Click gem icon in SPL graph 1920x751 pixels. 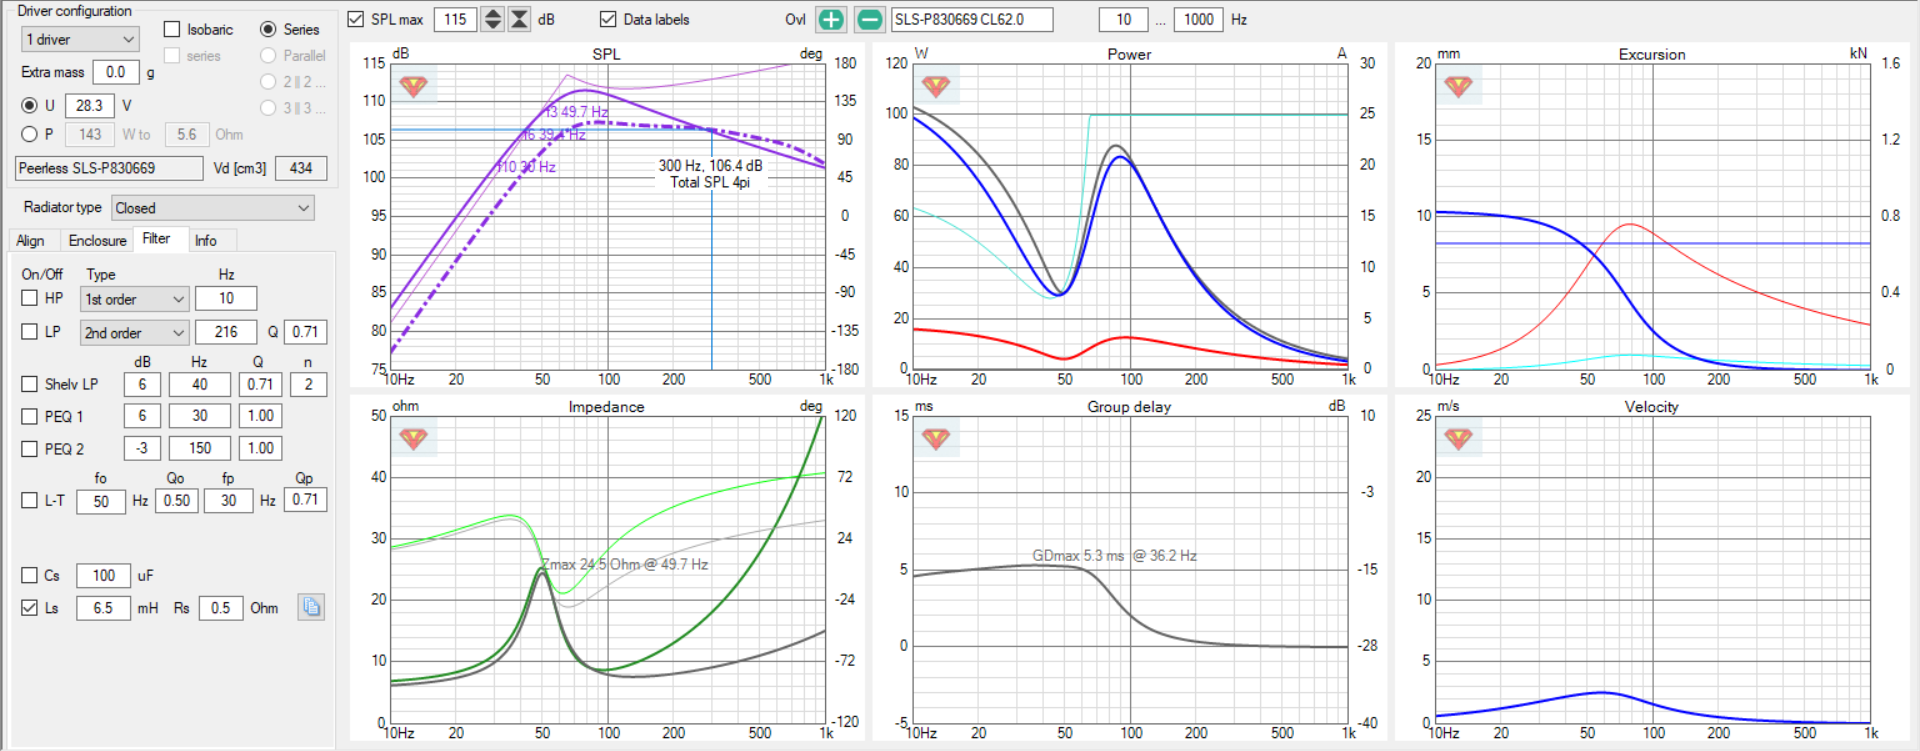[x=413, y=86]
